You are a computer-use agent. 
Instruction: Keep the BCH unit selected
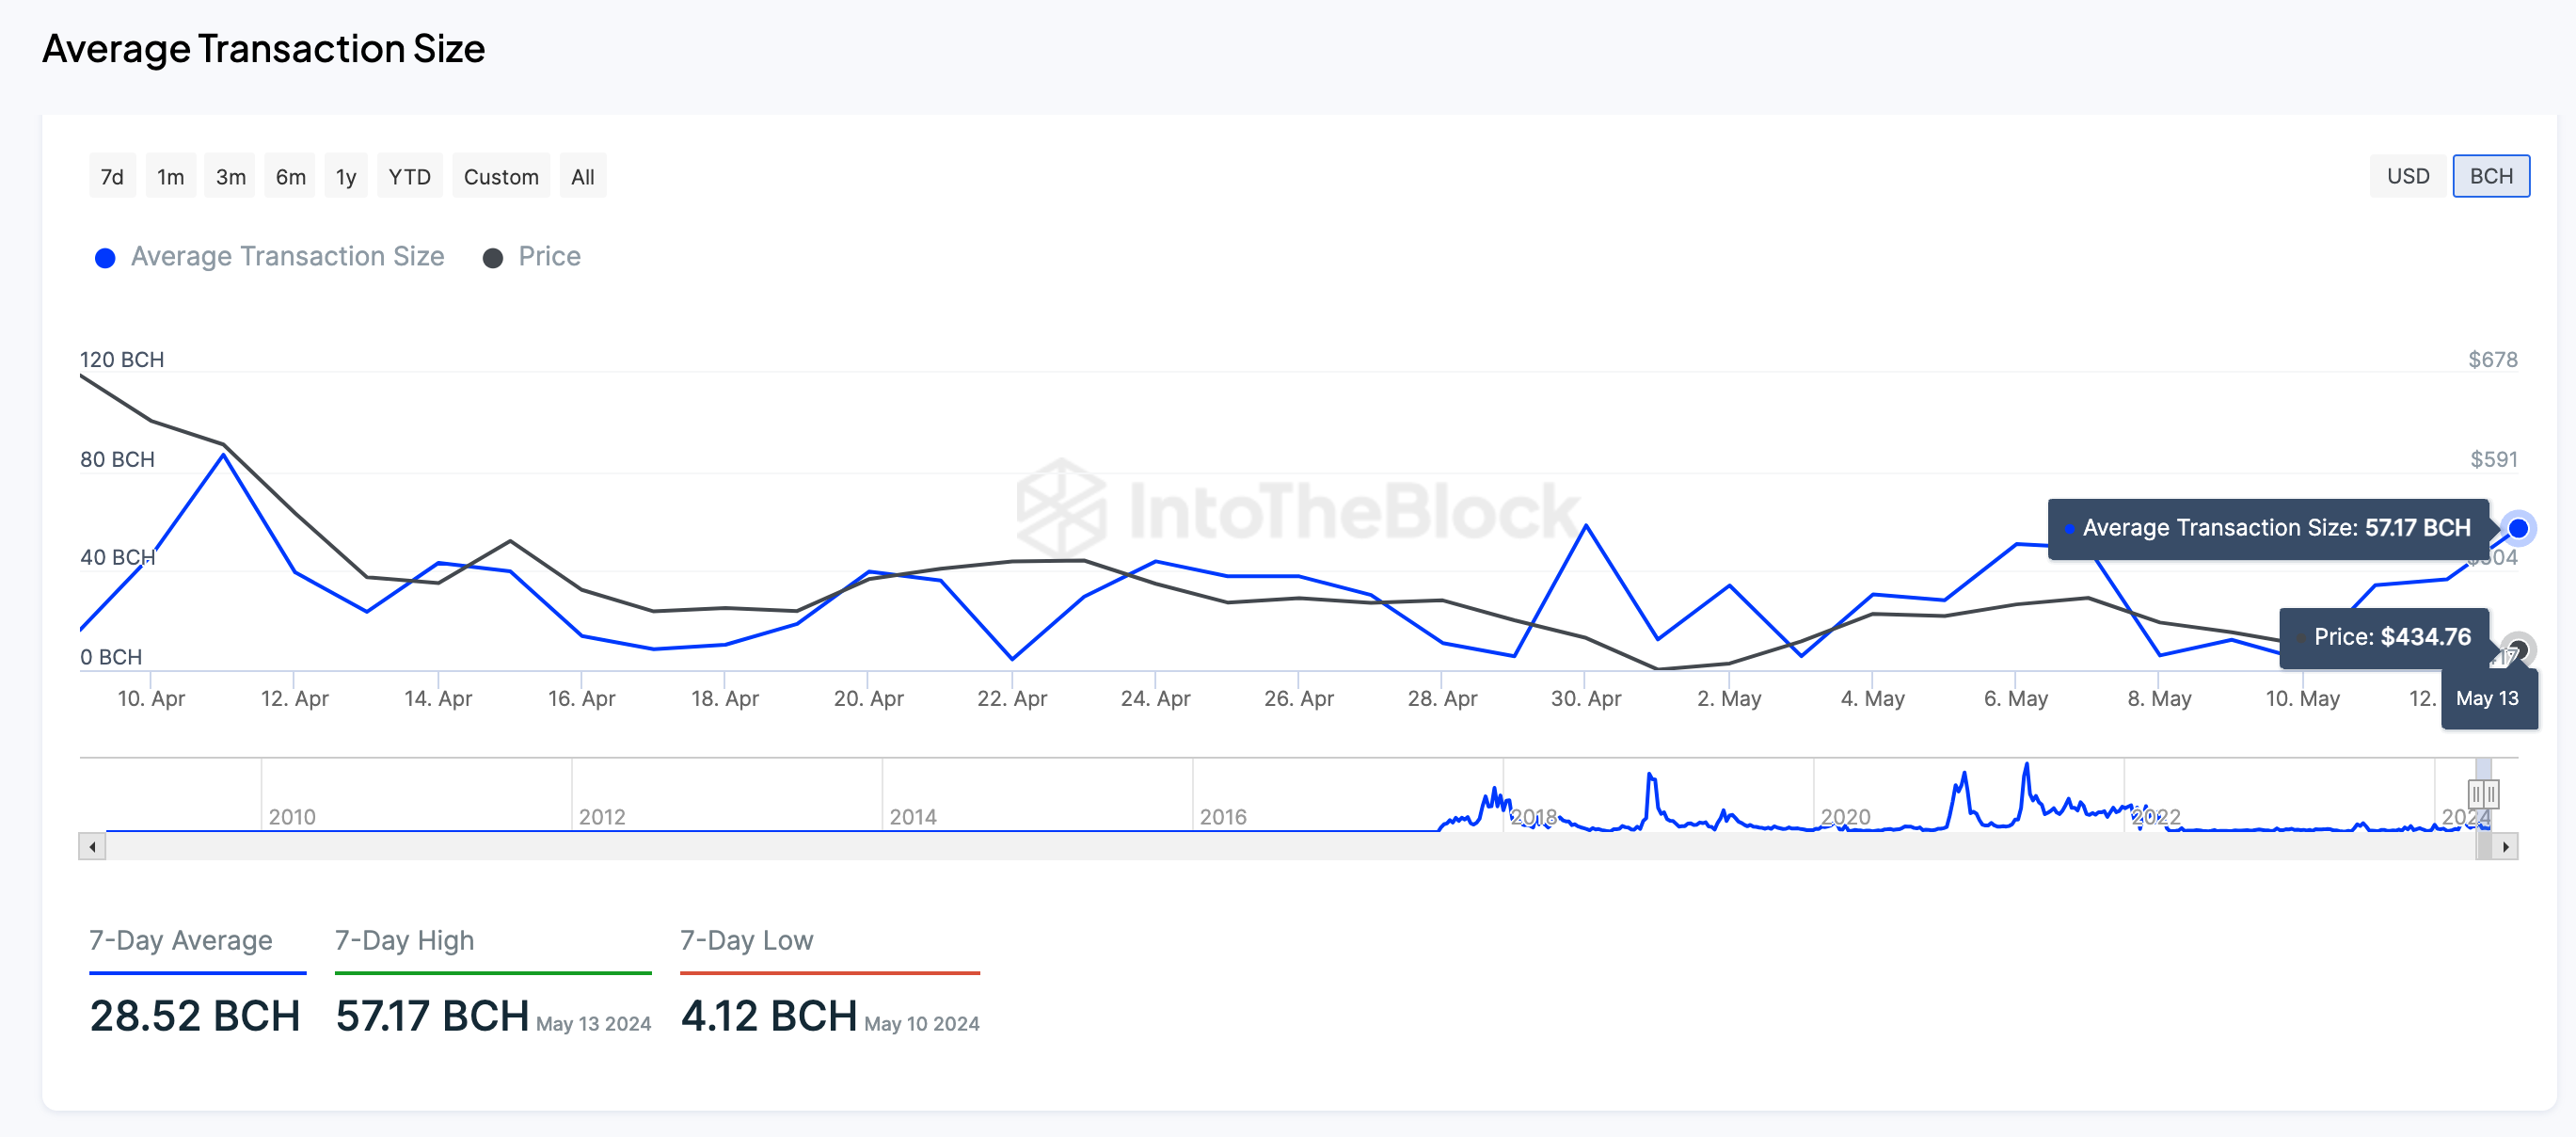tap(2491, 175)
